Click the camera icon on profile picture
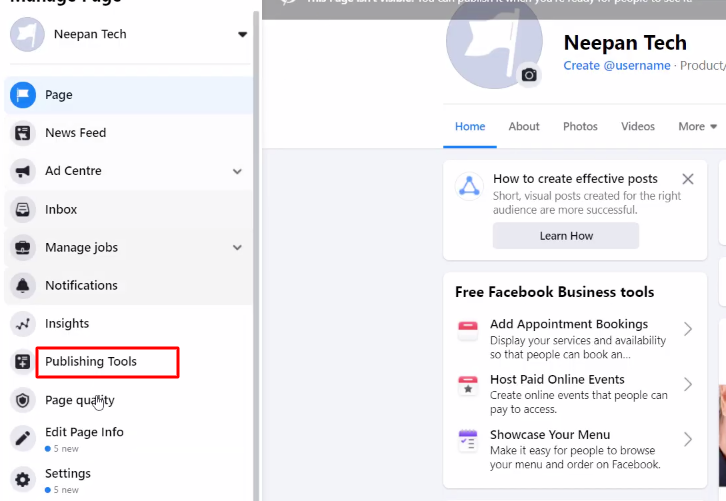The height and width of the screenshot is (501, 726). [x=529, y=75]
